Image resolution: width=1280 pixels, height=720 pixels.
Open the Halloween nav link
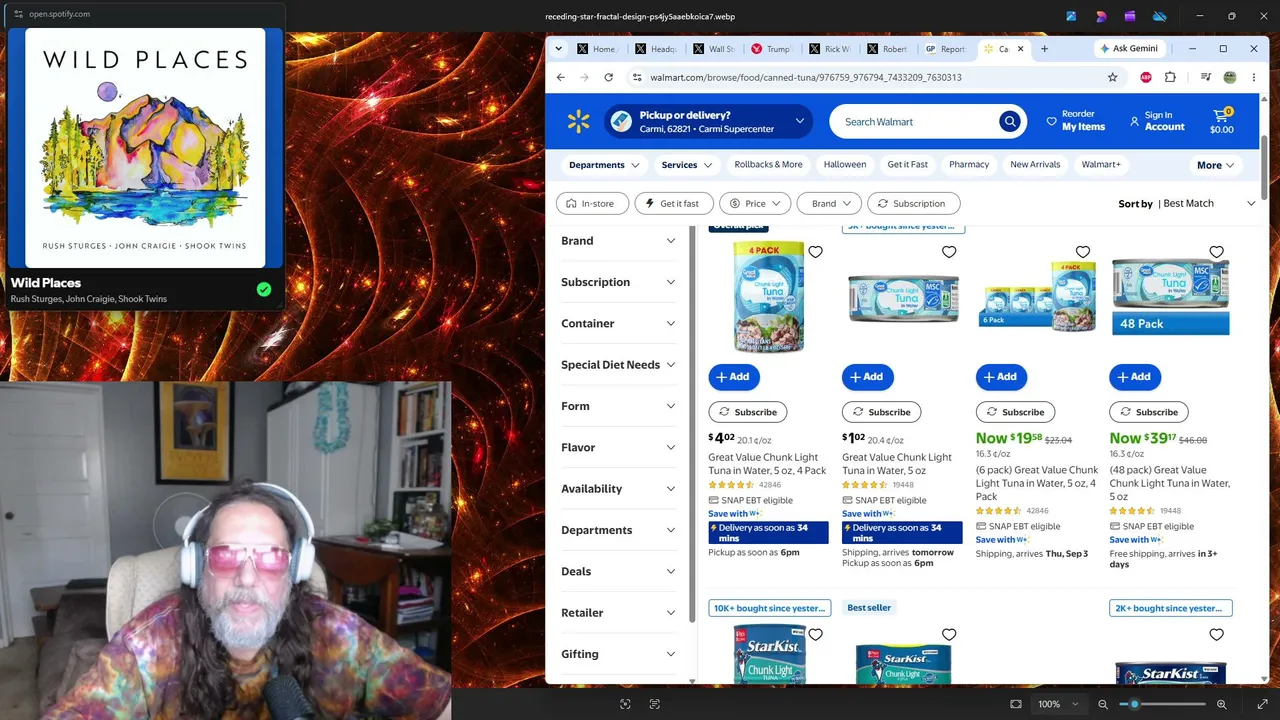[x=845, y=165]
